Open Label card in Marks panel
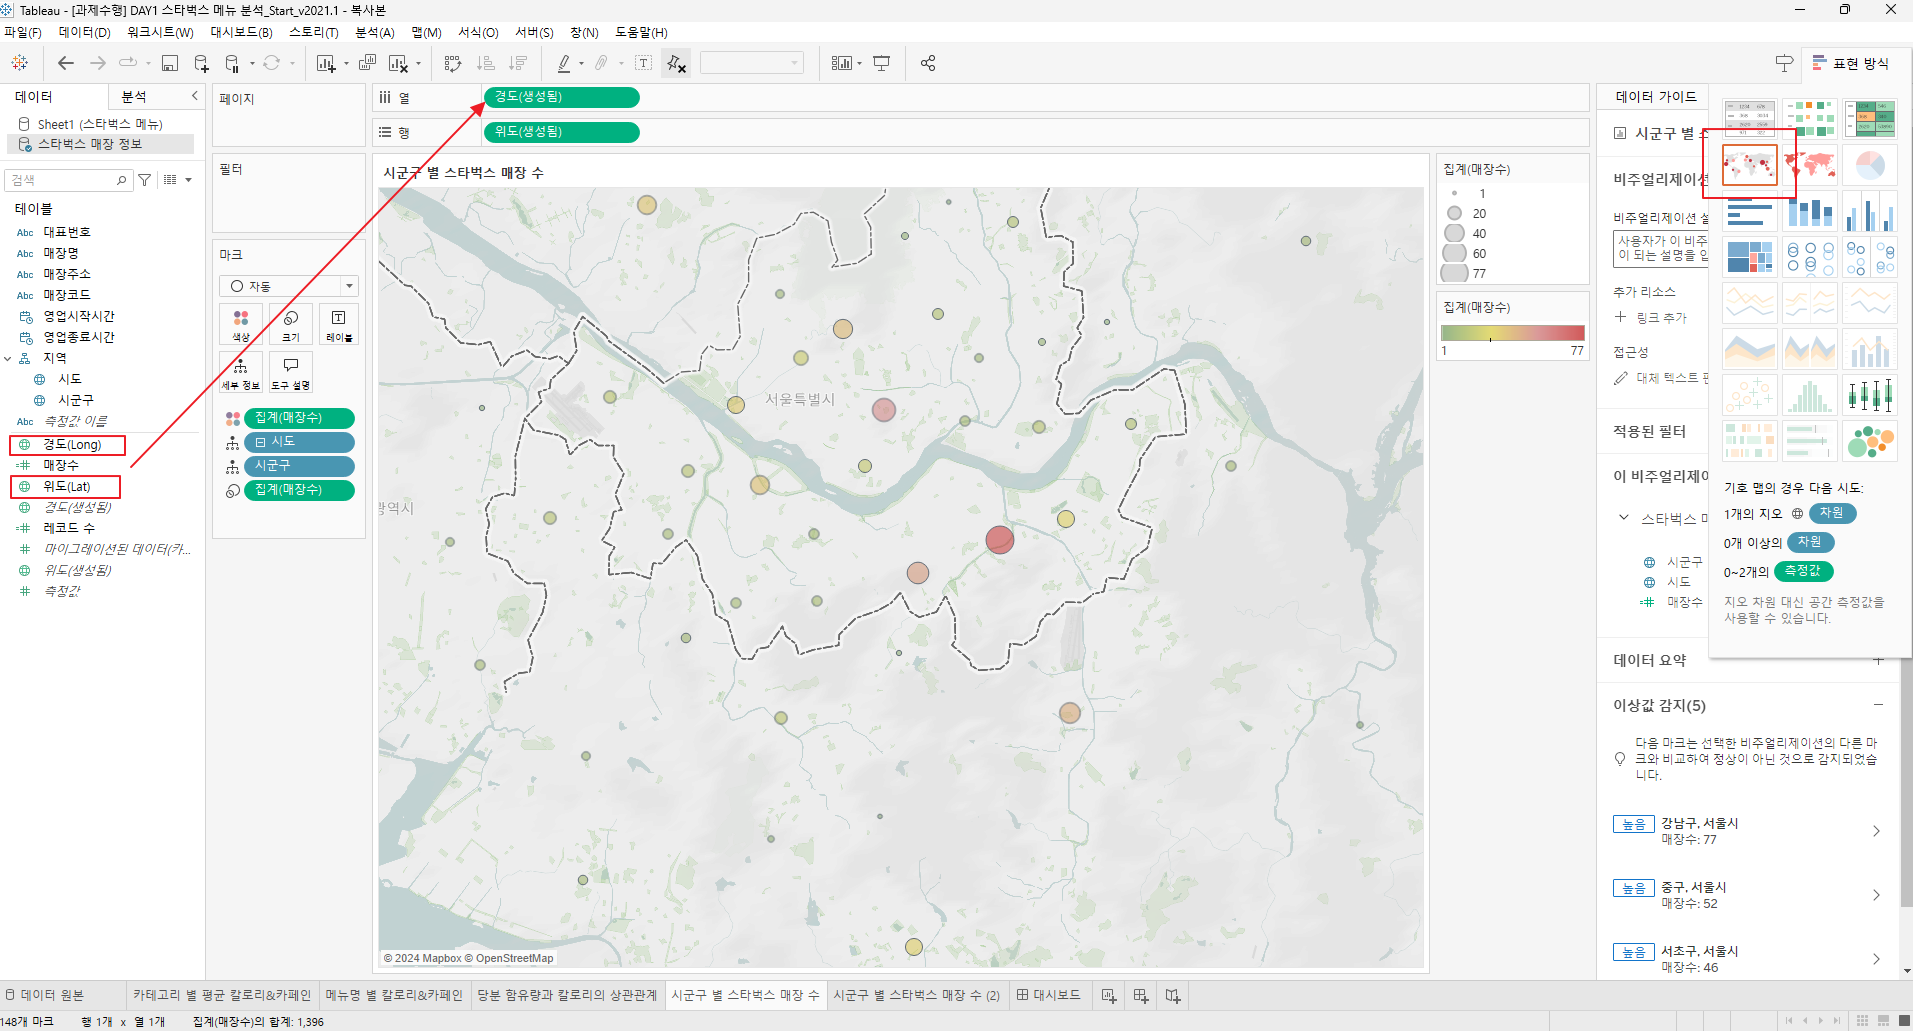Screen dimensions: 1913x1031 point(339,325)
